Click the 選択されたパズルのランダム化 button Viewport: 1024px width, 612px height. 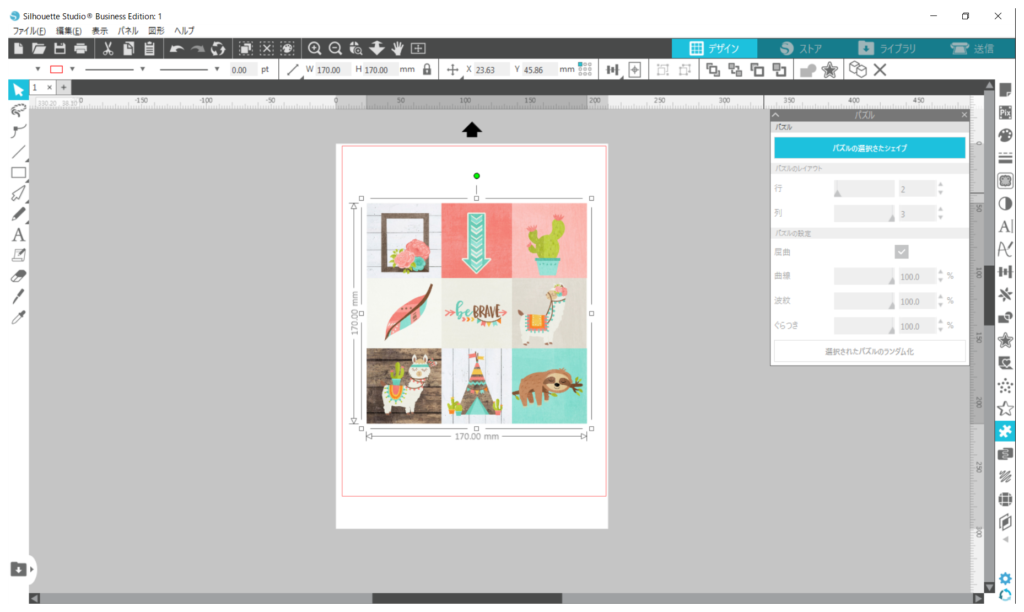869,351
